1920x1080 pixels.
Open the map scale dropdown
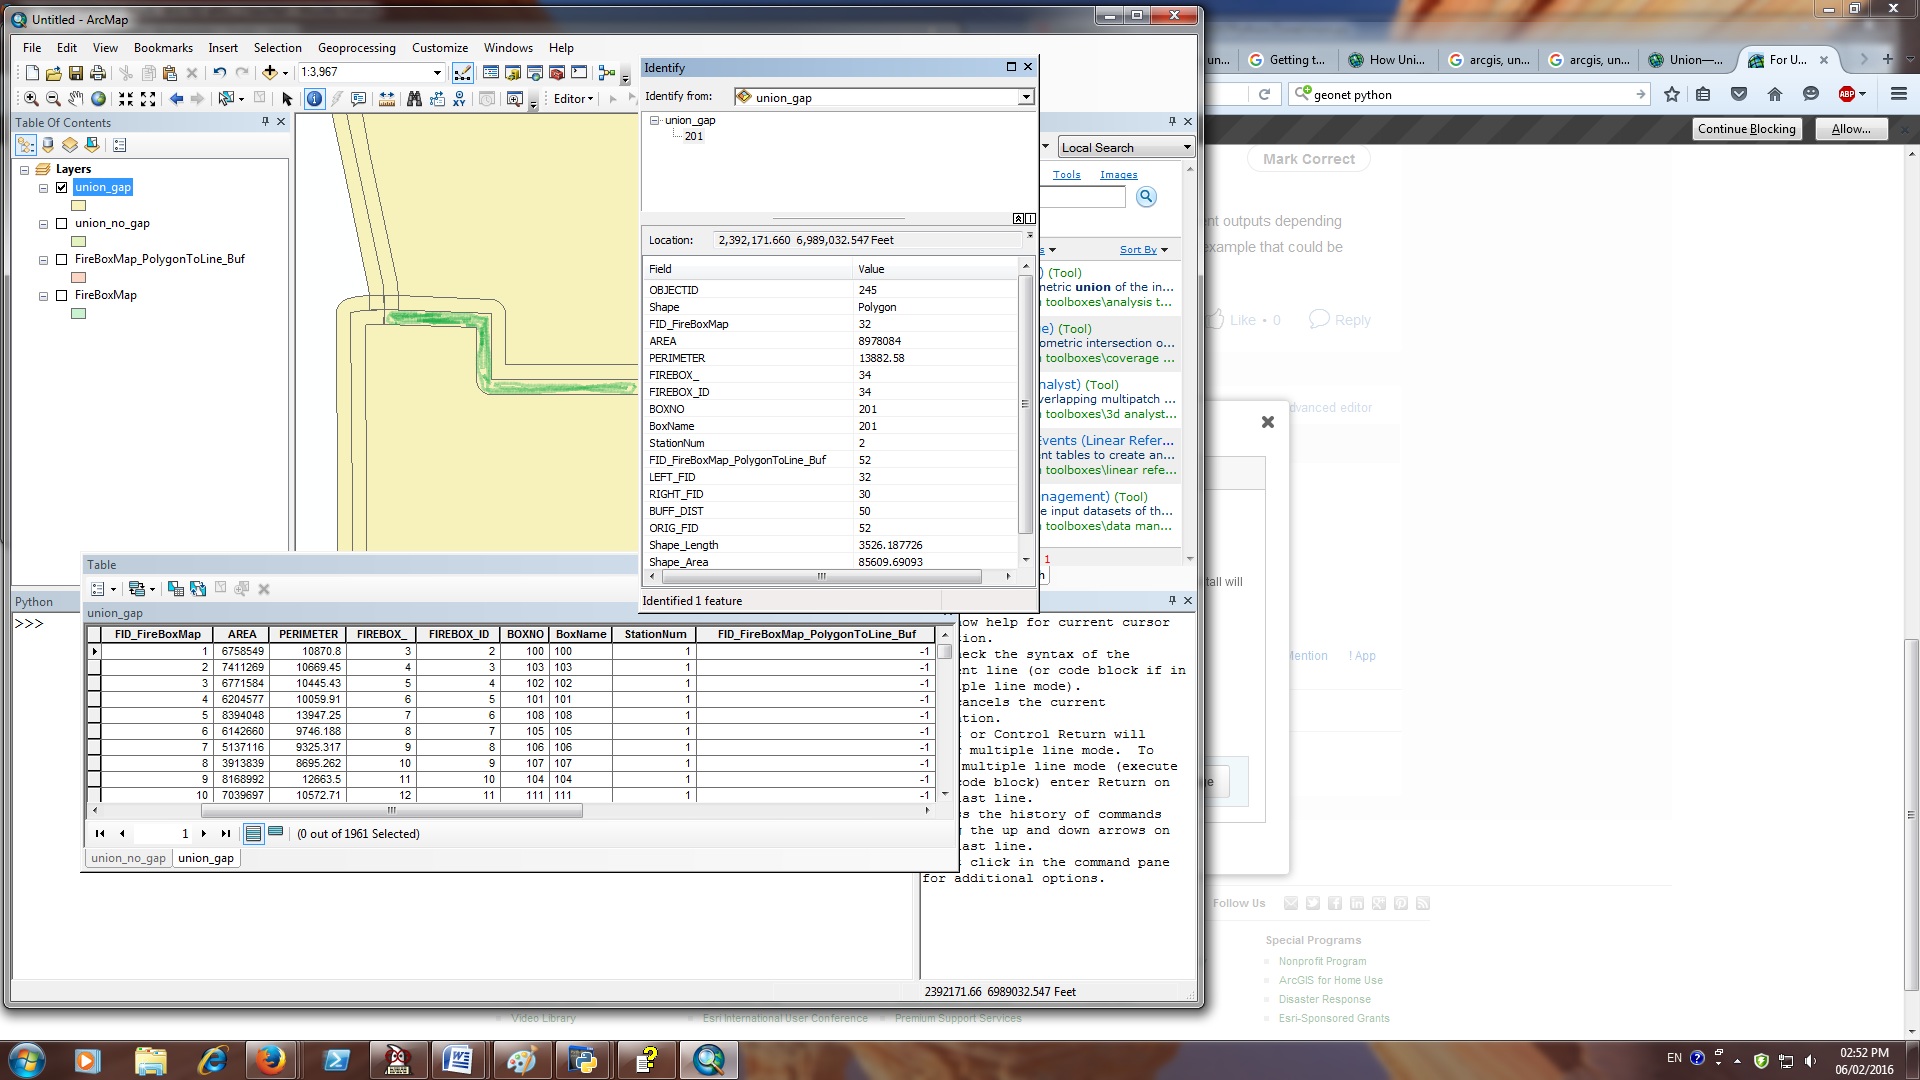pos(437,73)
